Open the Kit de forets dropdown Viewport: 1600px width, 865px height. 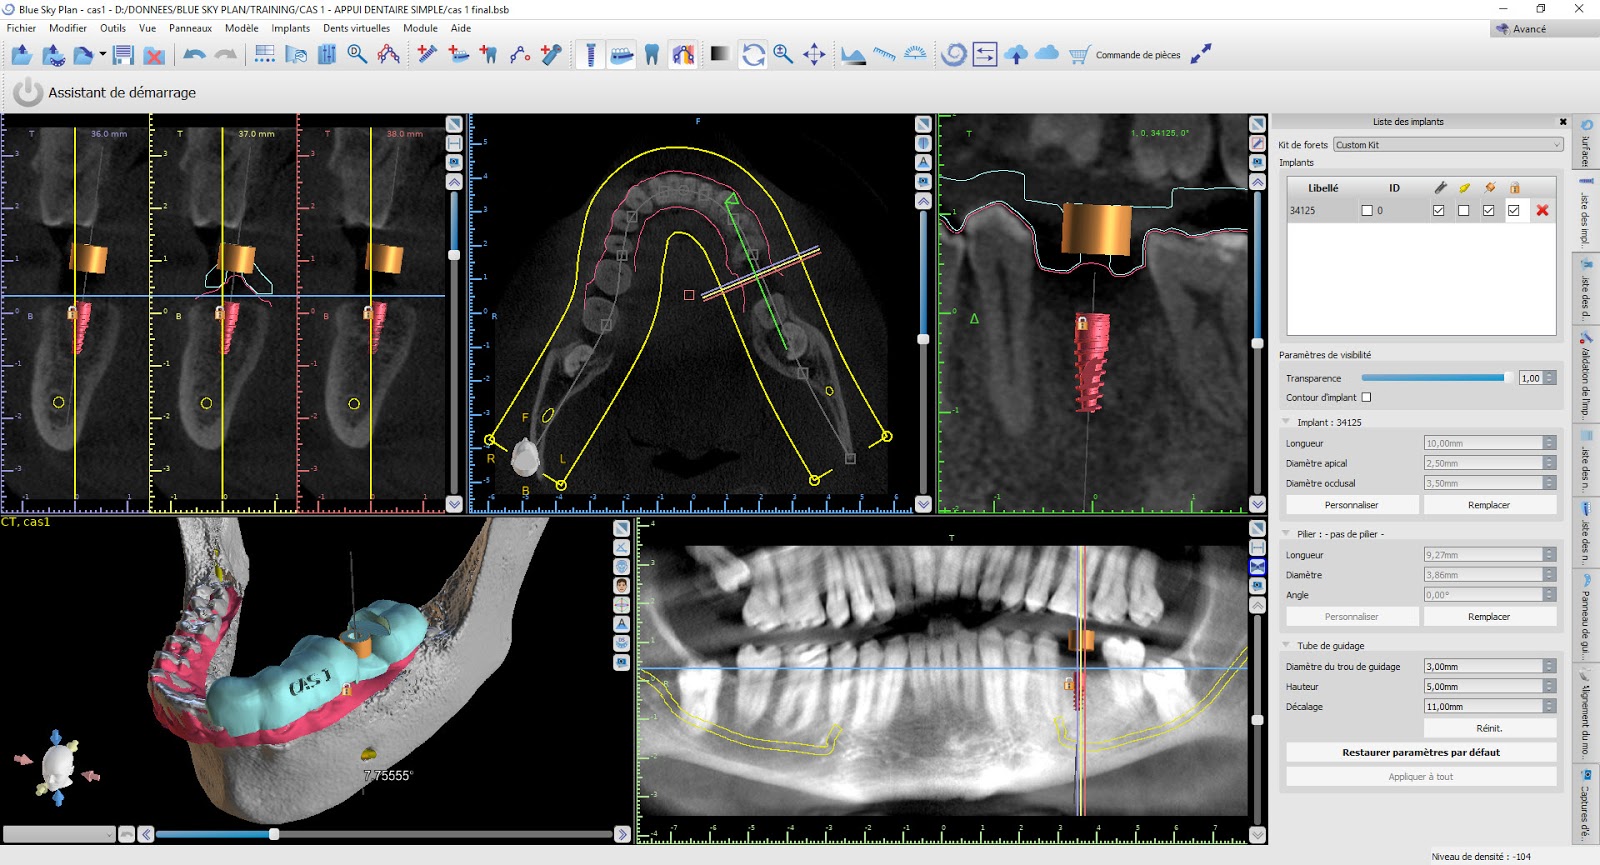tap(1448, 145)
